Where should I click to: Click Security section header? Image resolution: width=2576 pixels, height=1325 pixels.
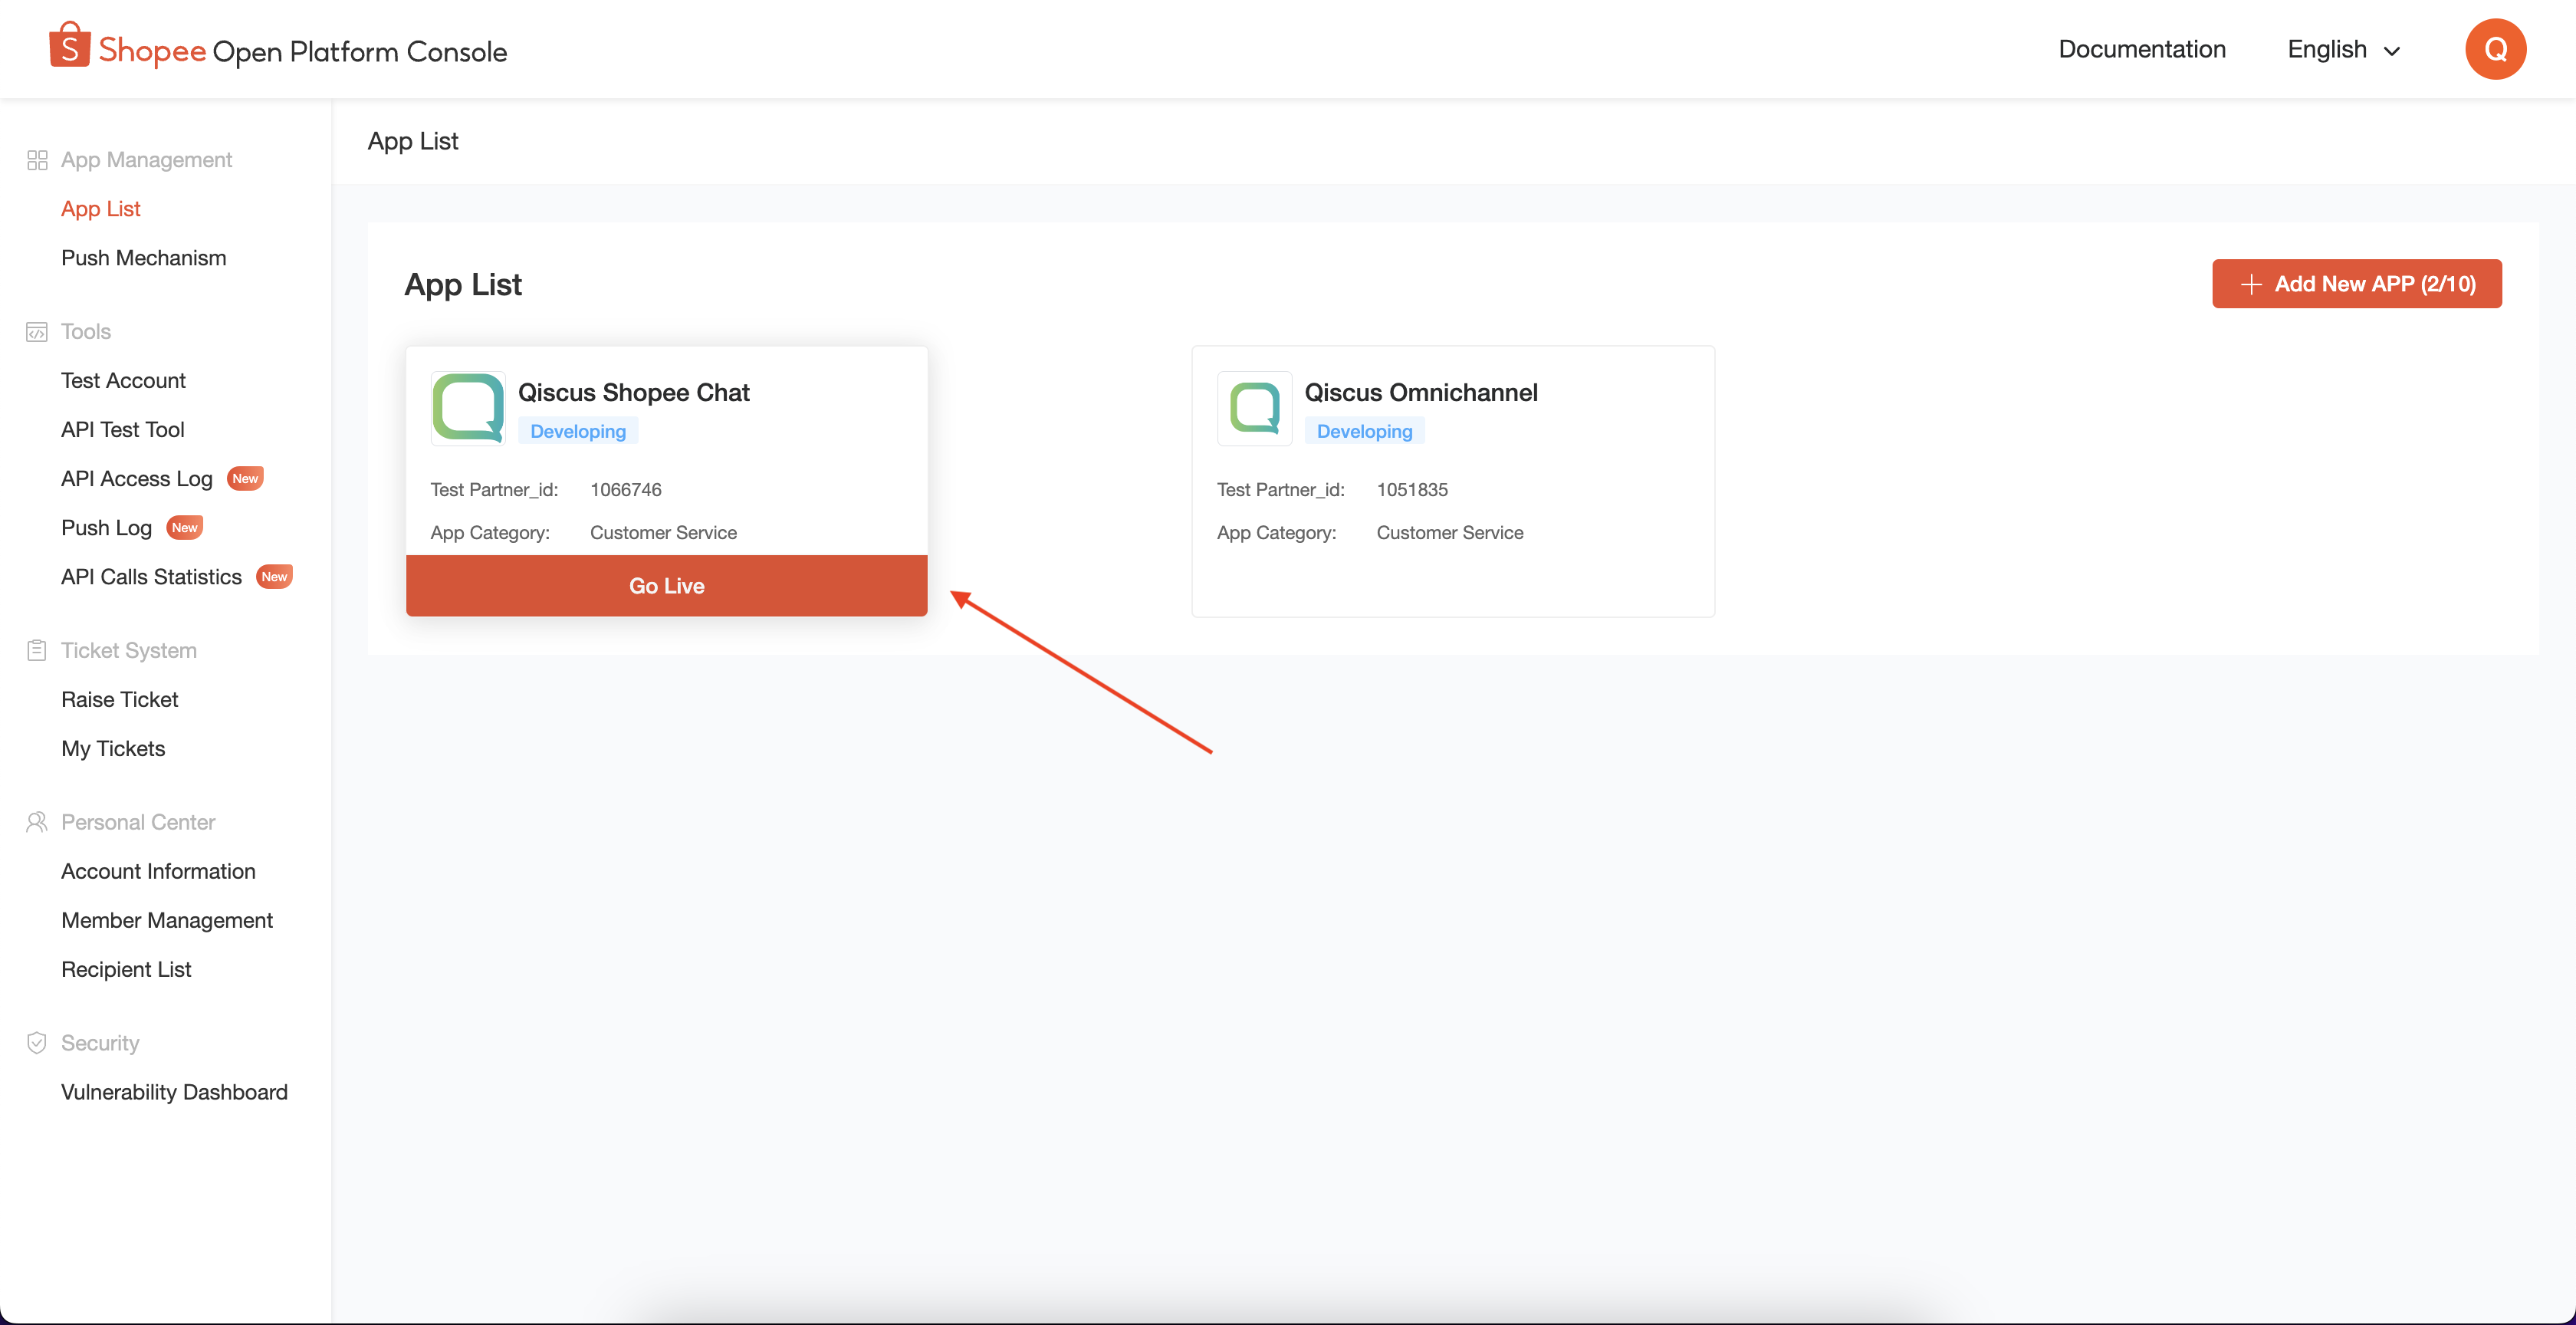[100, 1043]
